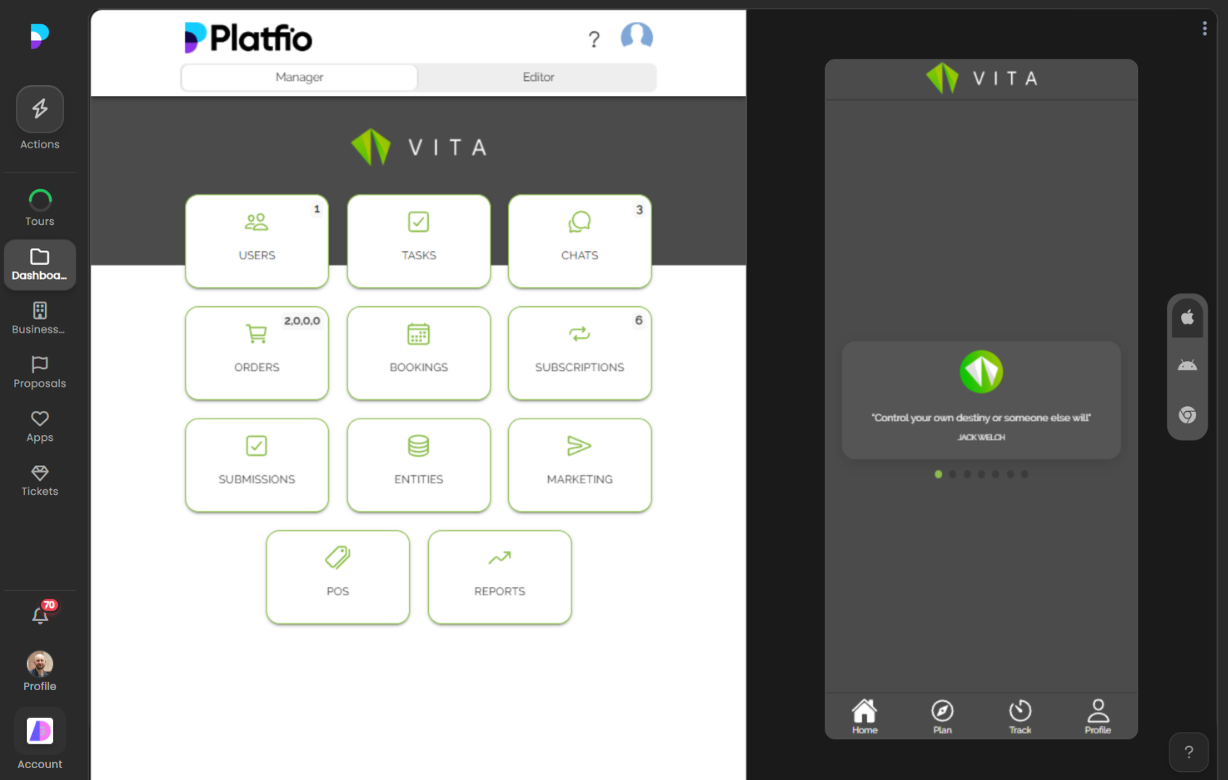Switch preview to Android device

(x=1187, y=366)
